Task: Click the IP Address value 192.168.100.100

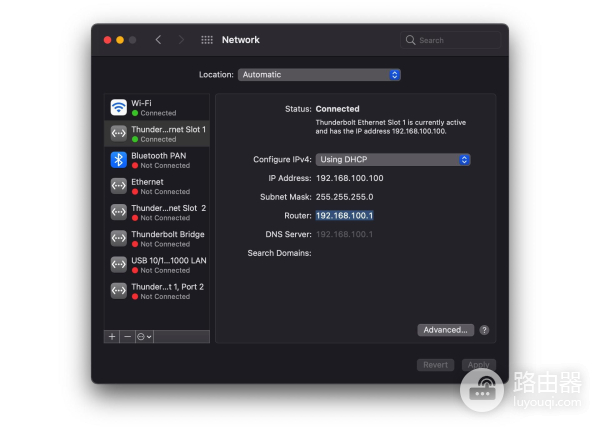Action: tap(349, 178)
